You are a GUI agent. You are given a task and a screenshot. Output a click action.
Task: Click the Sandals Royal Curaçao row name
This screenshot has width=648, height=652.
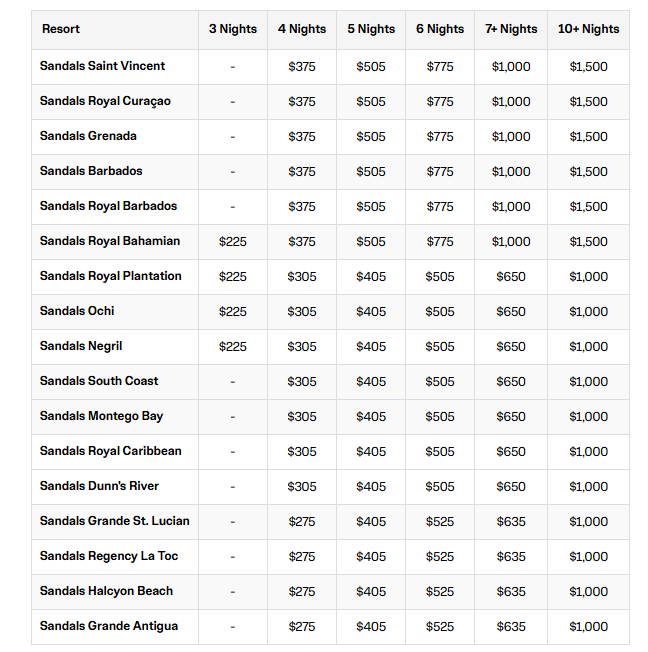pyautogui.click(x=105, y=101)
